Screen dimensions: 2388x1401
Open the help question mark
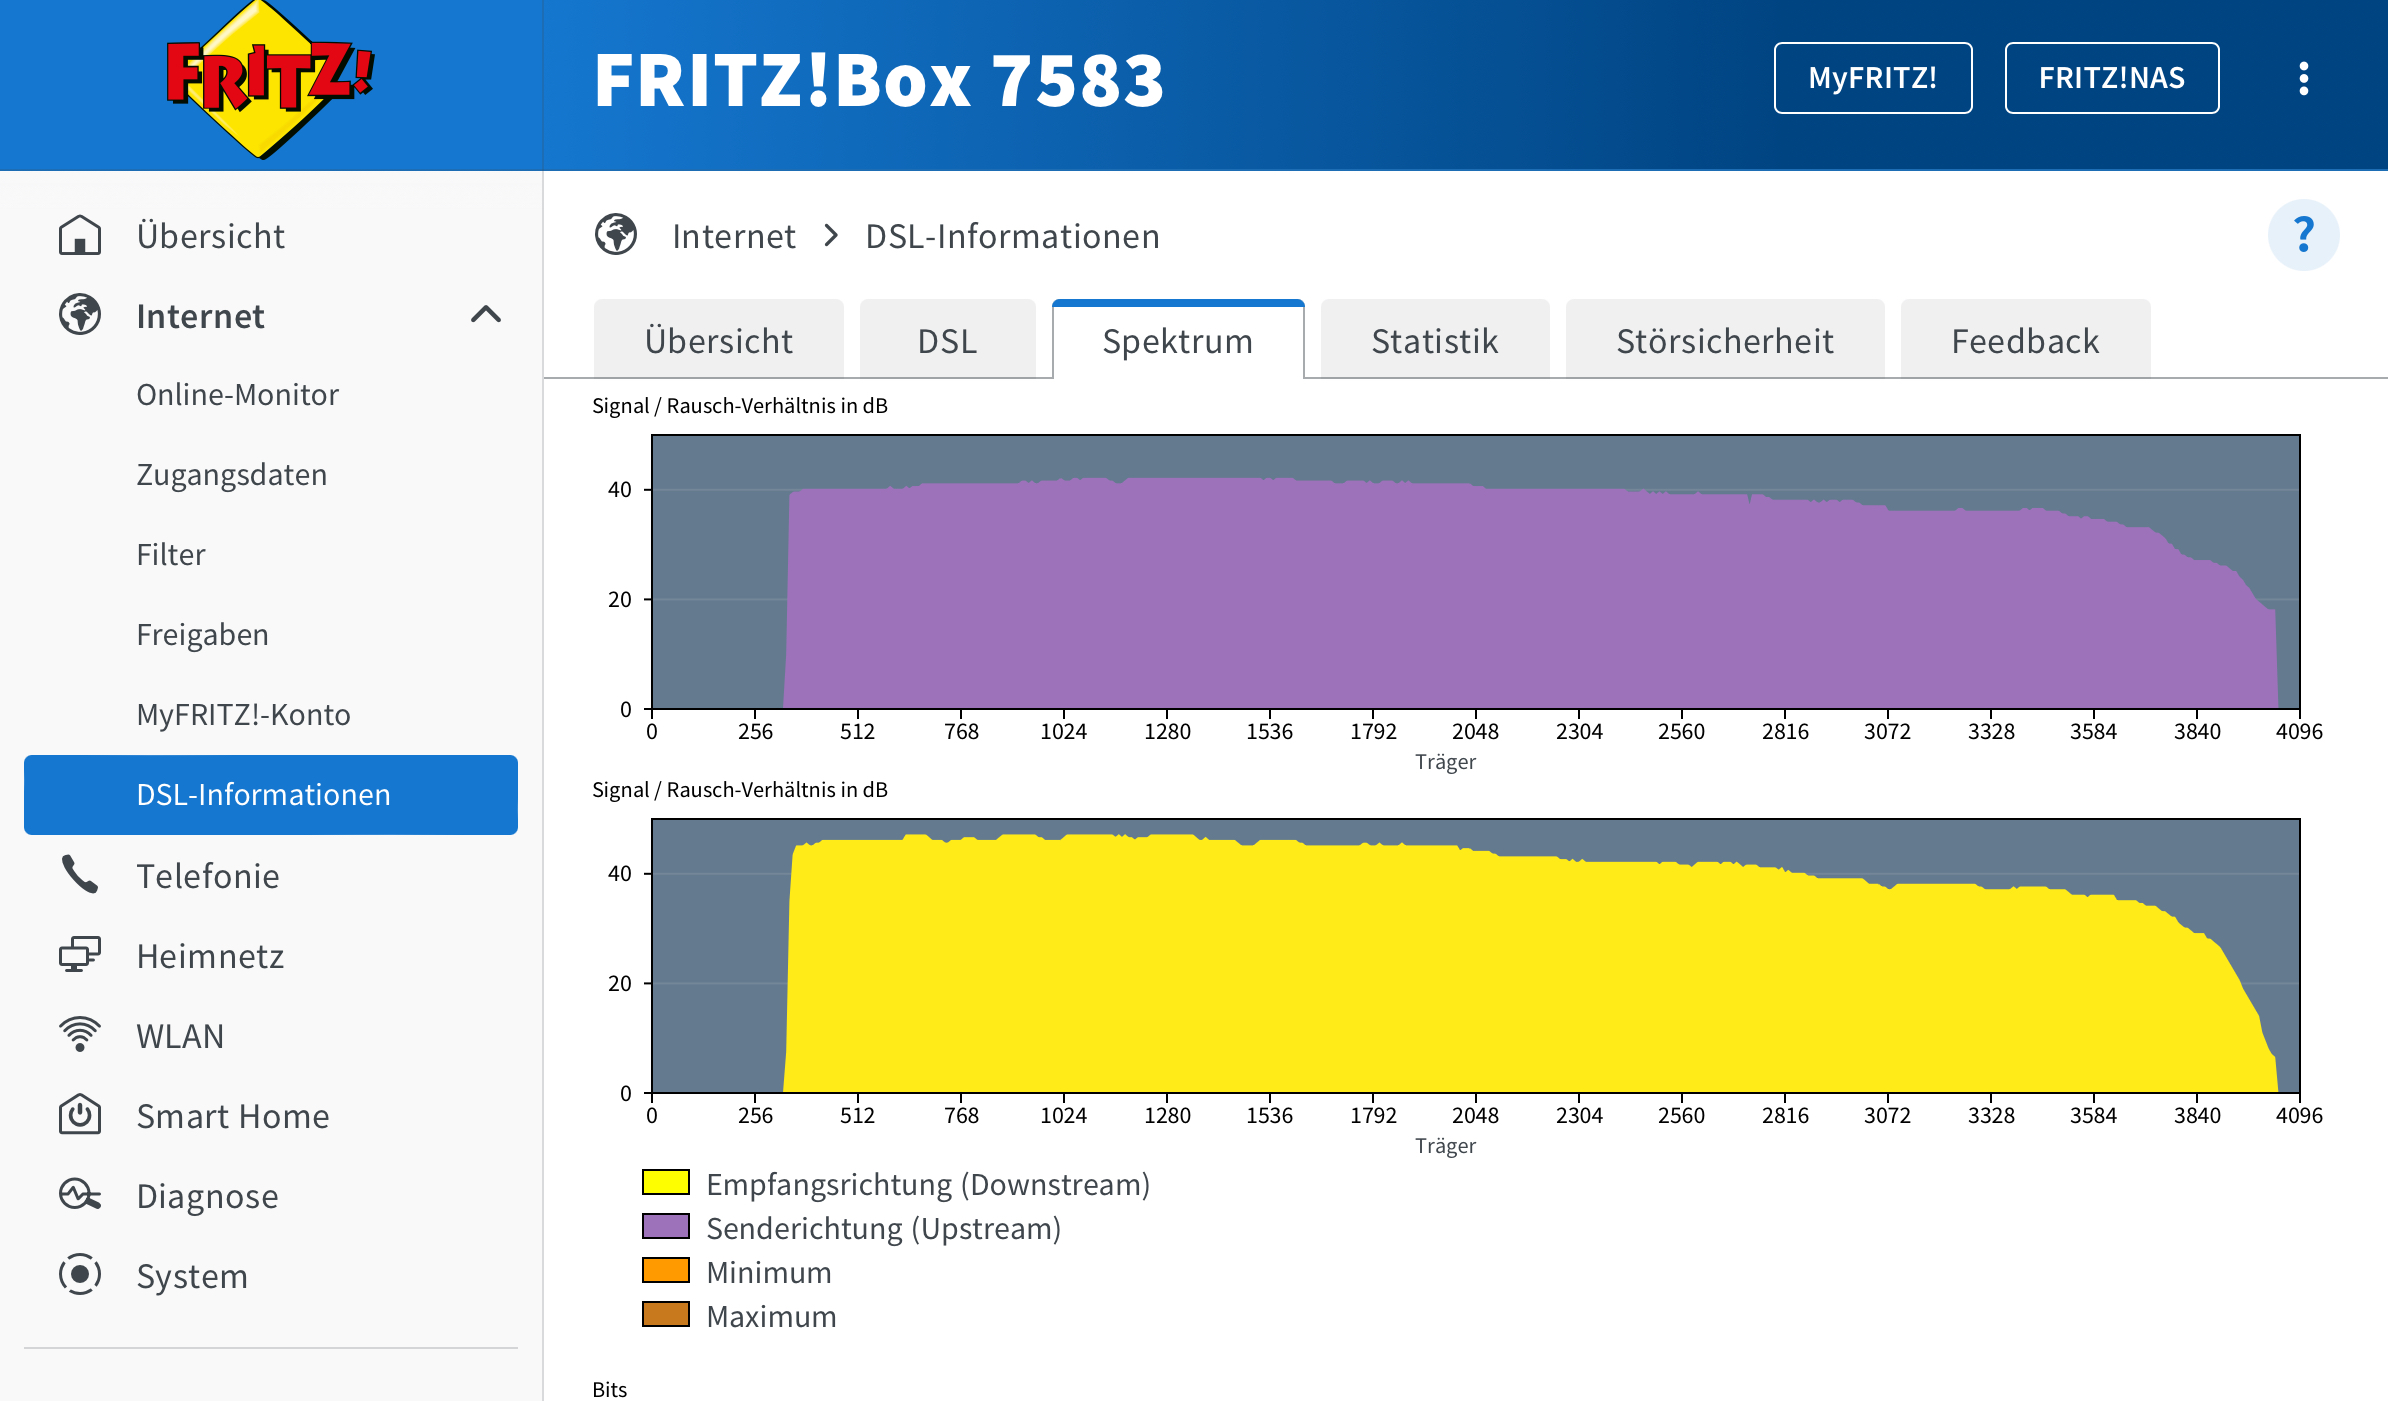click(2303, 235)
